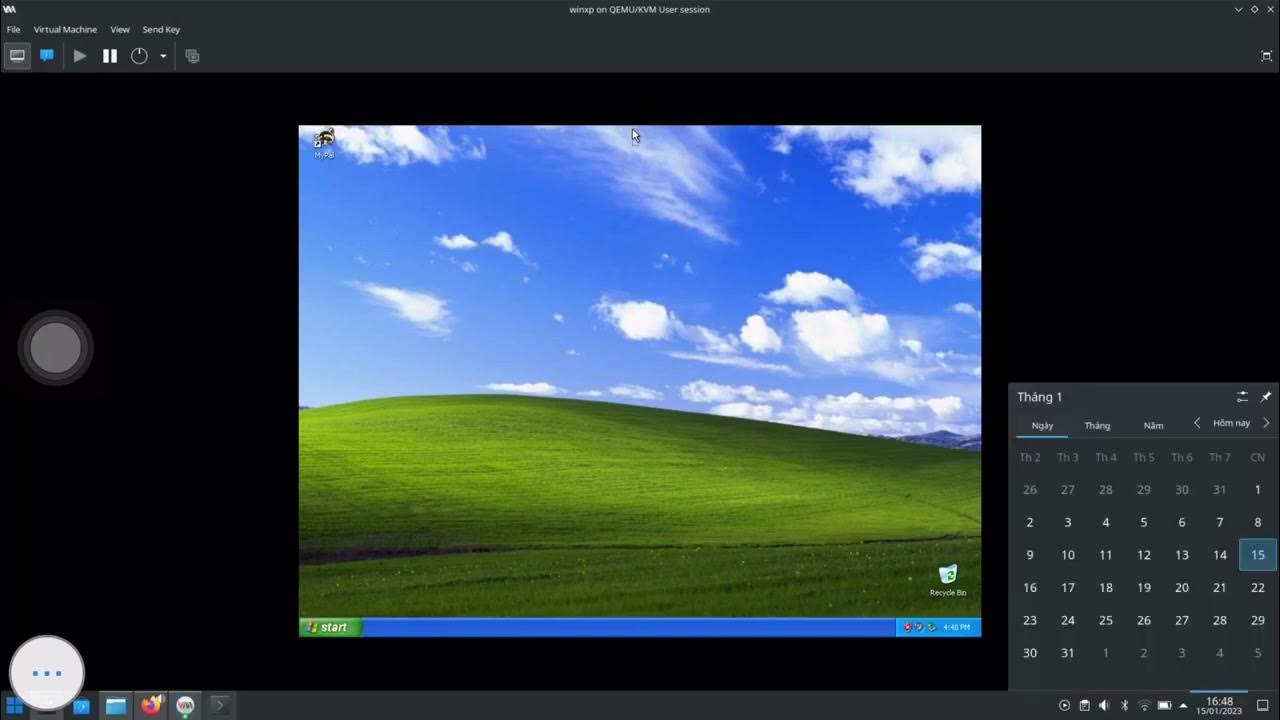Click the XP system tray clock
The height and width of the screenshot is (720, 1280).
click(x=957, y=627)
